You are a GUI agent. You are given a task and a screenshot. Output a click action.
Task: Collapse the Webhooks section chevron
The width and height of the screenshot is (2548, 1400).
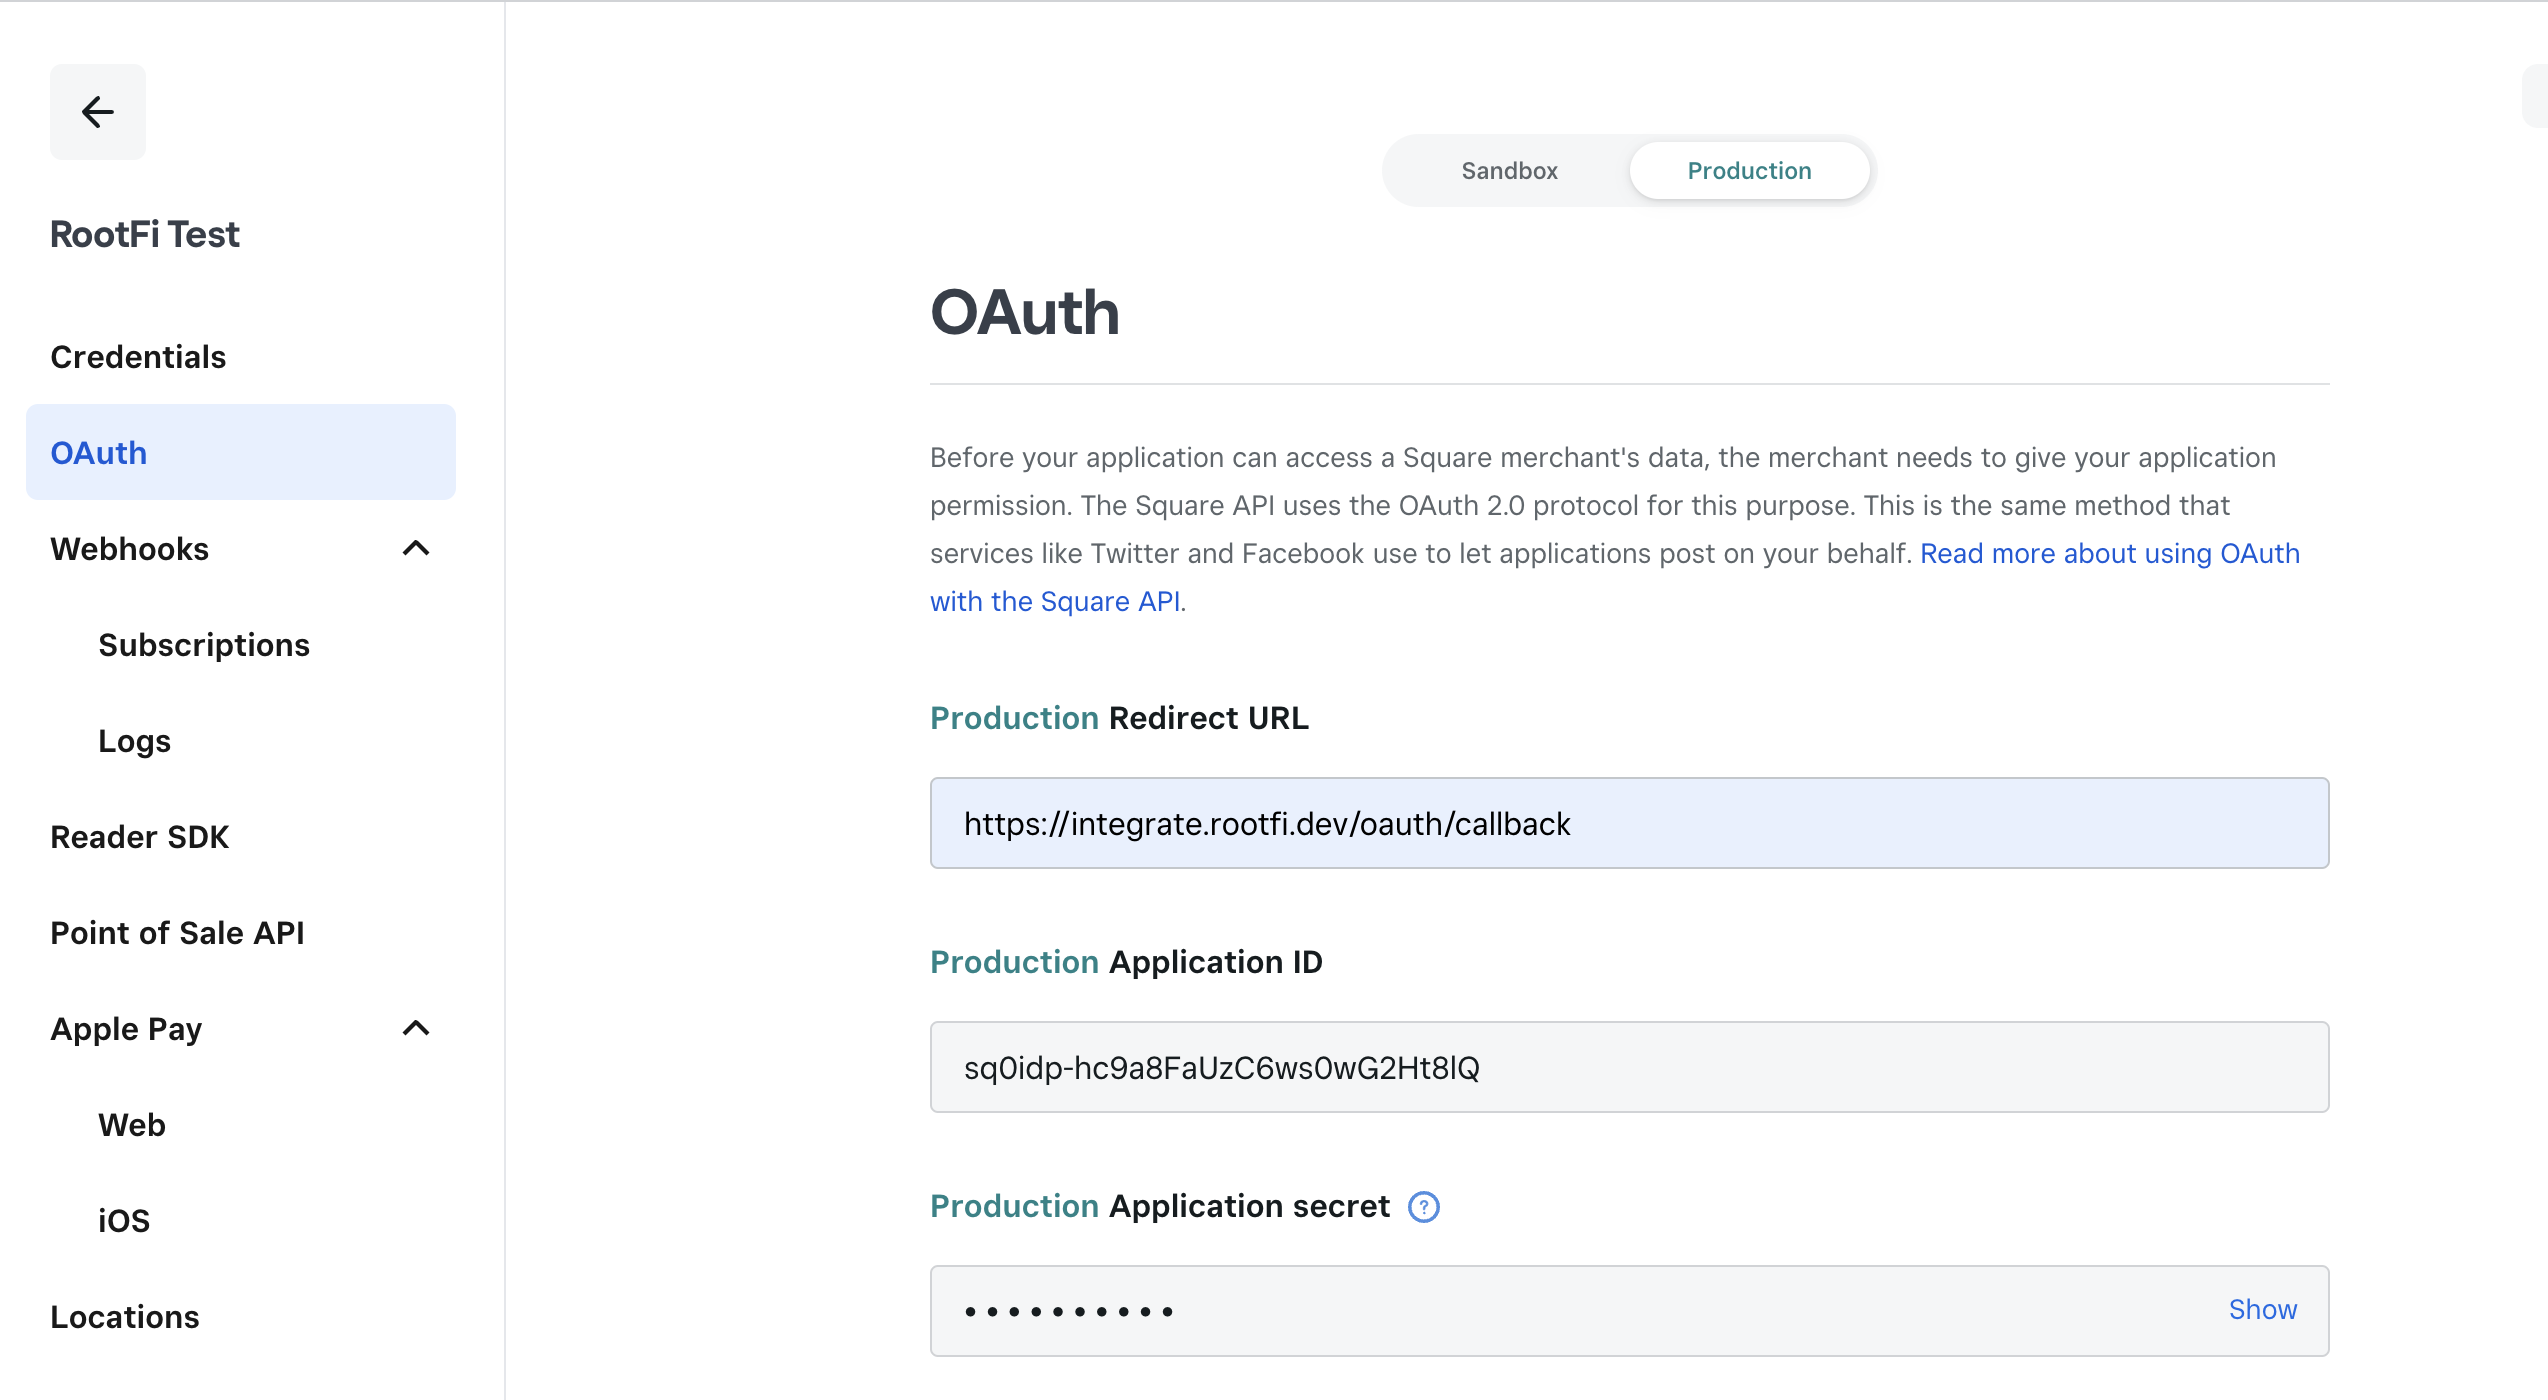coord(416,549)
